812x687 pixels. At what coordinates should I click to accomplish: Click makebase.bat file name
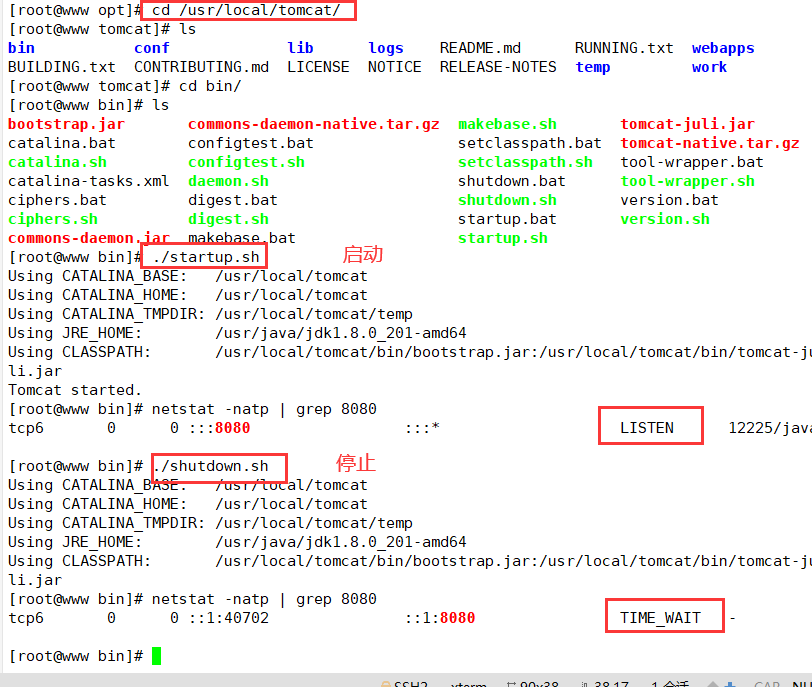click(x=242, y=238)
